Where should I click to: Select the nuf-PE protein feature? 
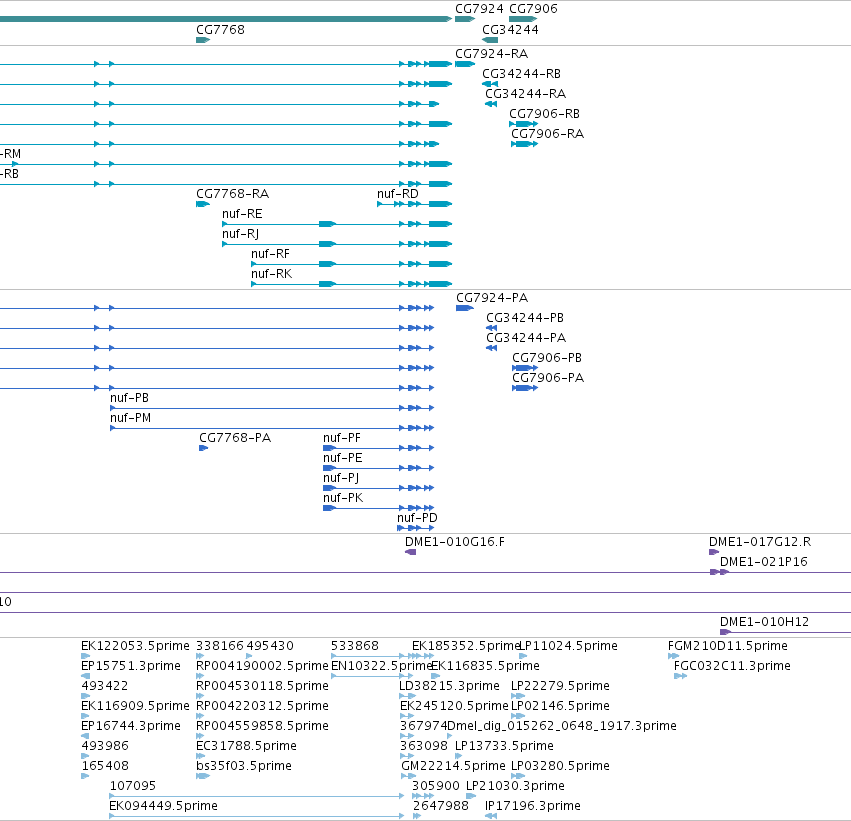coord(379,468)
